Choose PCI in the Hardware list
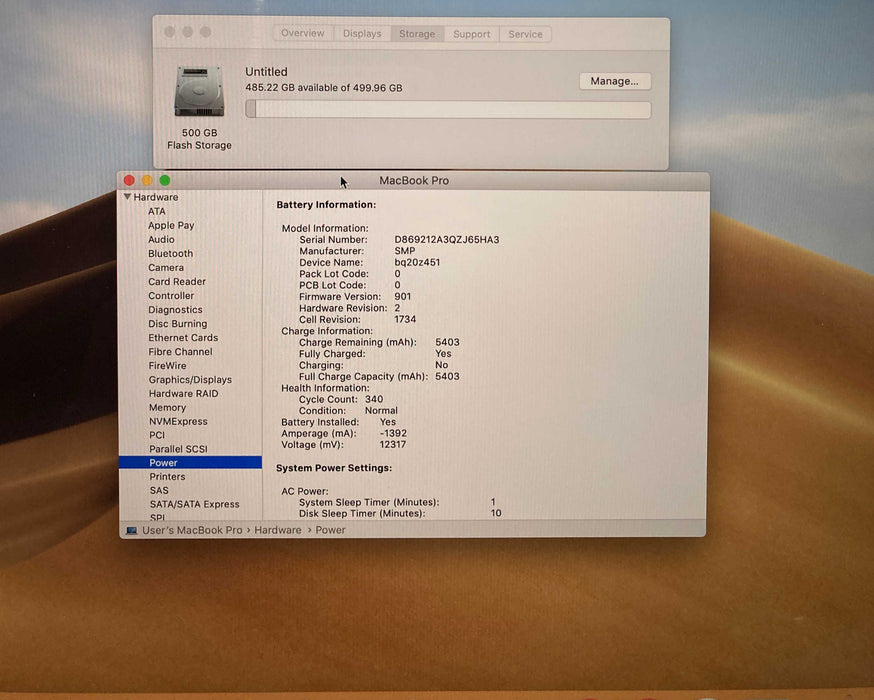This screenshot has width=874, height=700. [157, 435]
